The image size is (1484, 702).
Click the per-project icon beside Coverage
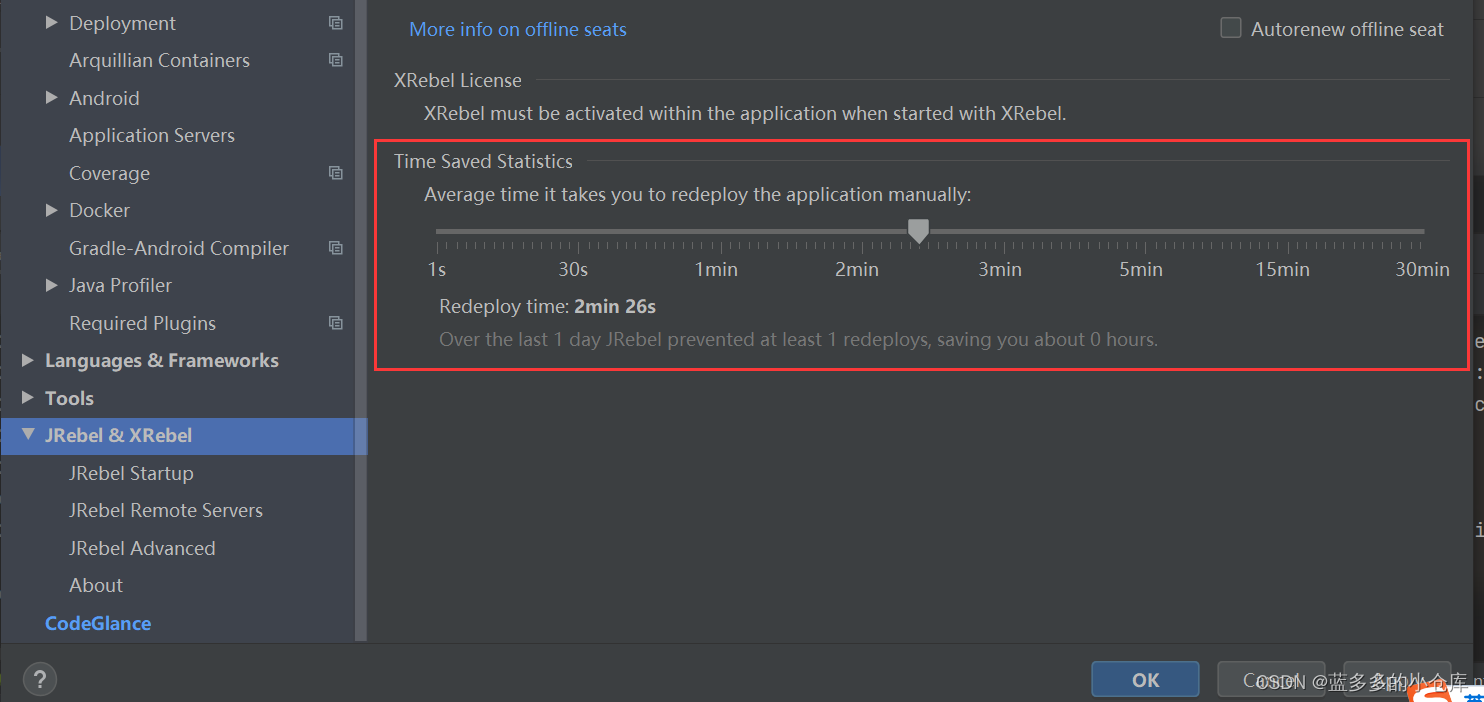(x=336, y=173)
